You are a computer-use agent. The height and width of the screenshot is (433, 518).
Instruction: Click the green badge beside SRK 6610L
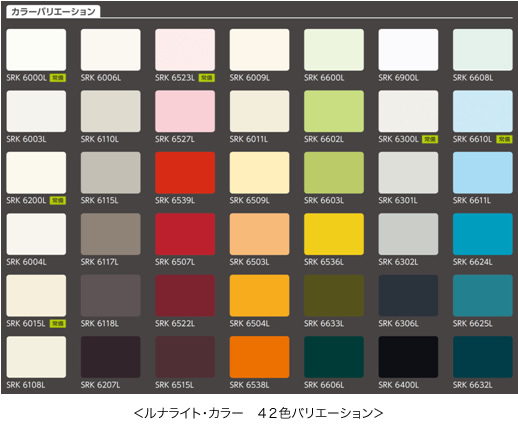pyautogui.click(x=504, y=139)
